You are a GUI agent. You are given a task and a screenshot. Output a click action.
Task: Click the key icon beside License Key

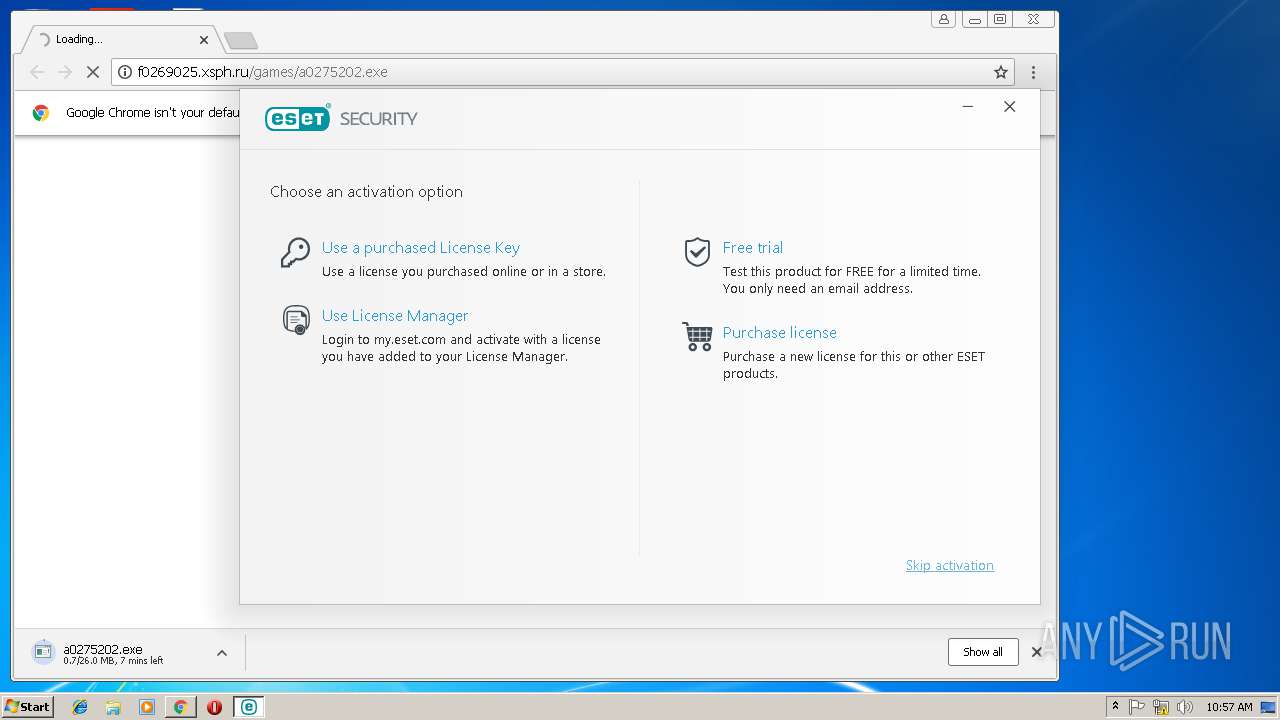point(295,253)
